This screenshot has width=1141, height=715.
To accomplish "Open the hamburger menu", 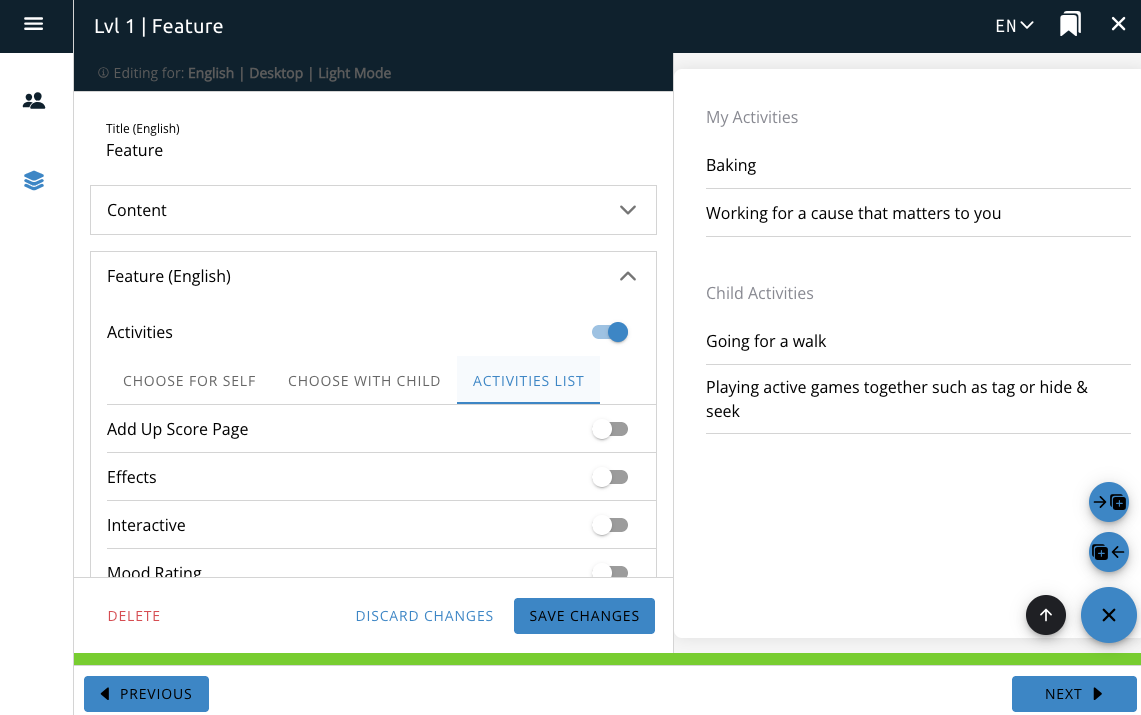I will coord(33,24).
